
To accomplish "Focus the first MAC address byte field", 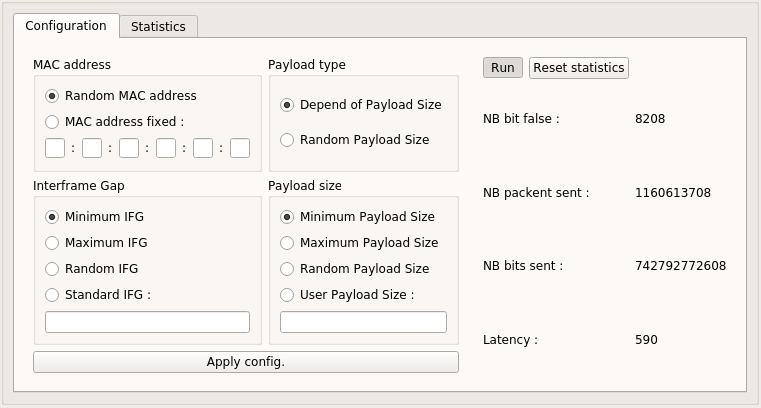I will click(x=55, y=148).
